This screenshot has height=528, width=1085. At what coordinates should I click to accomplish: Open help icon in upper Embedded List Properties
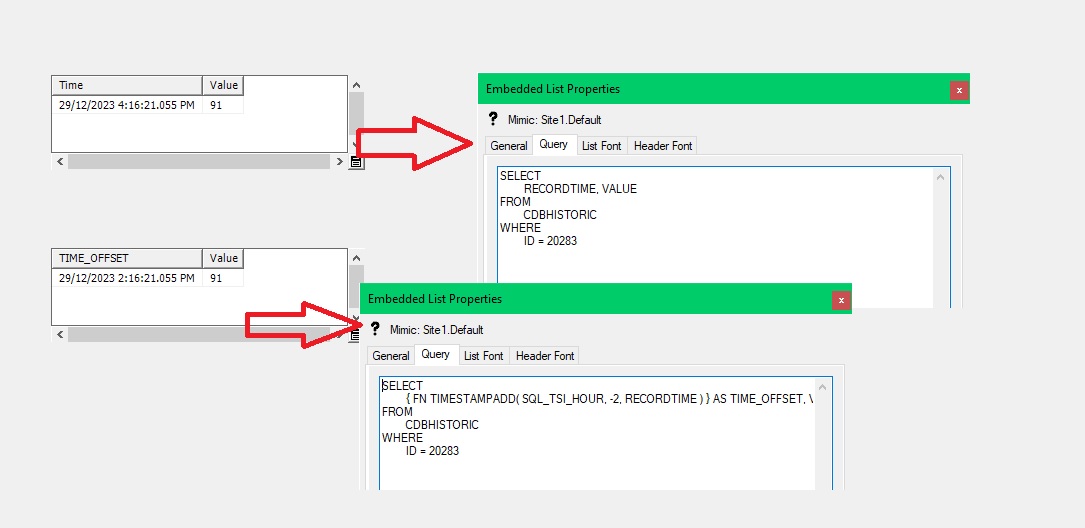[x=493, y=119]
